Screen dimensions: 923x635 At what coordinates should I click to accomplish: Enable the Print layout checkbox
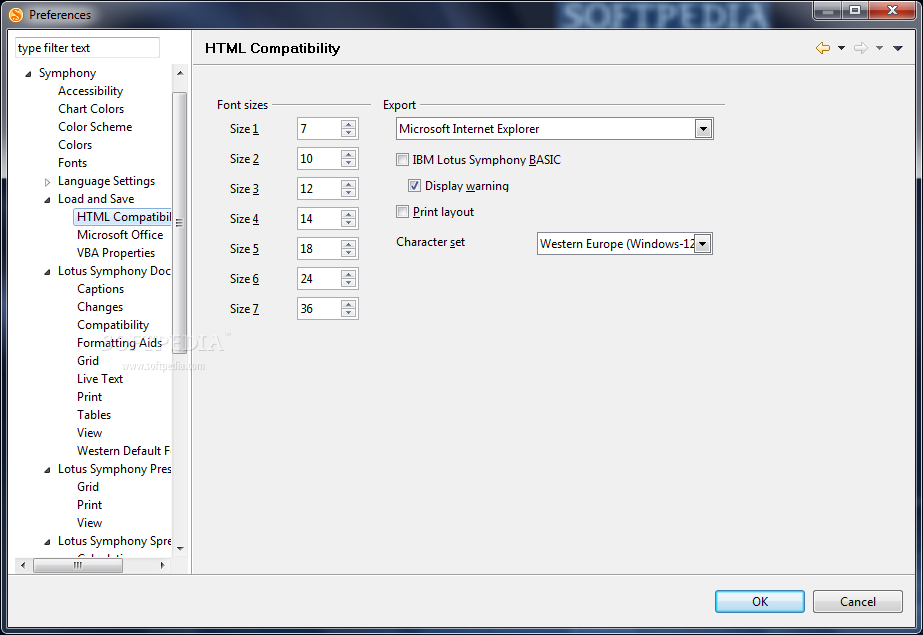[x=403, y=211]
